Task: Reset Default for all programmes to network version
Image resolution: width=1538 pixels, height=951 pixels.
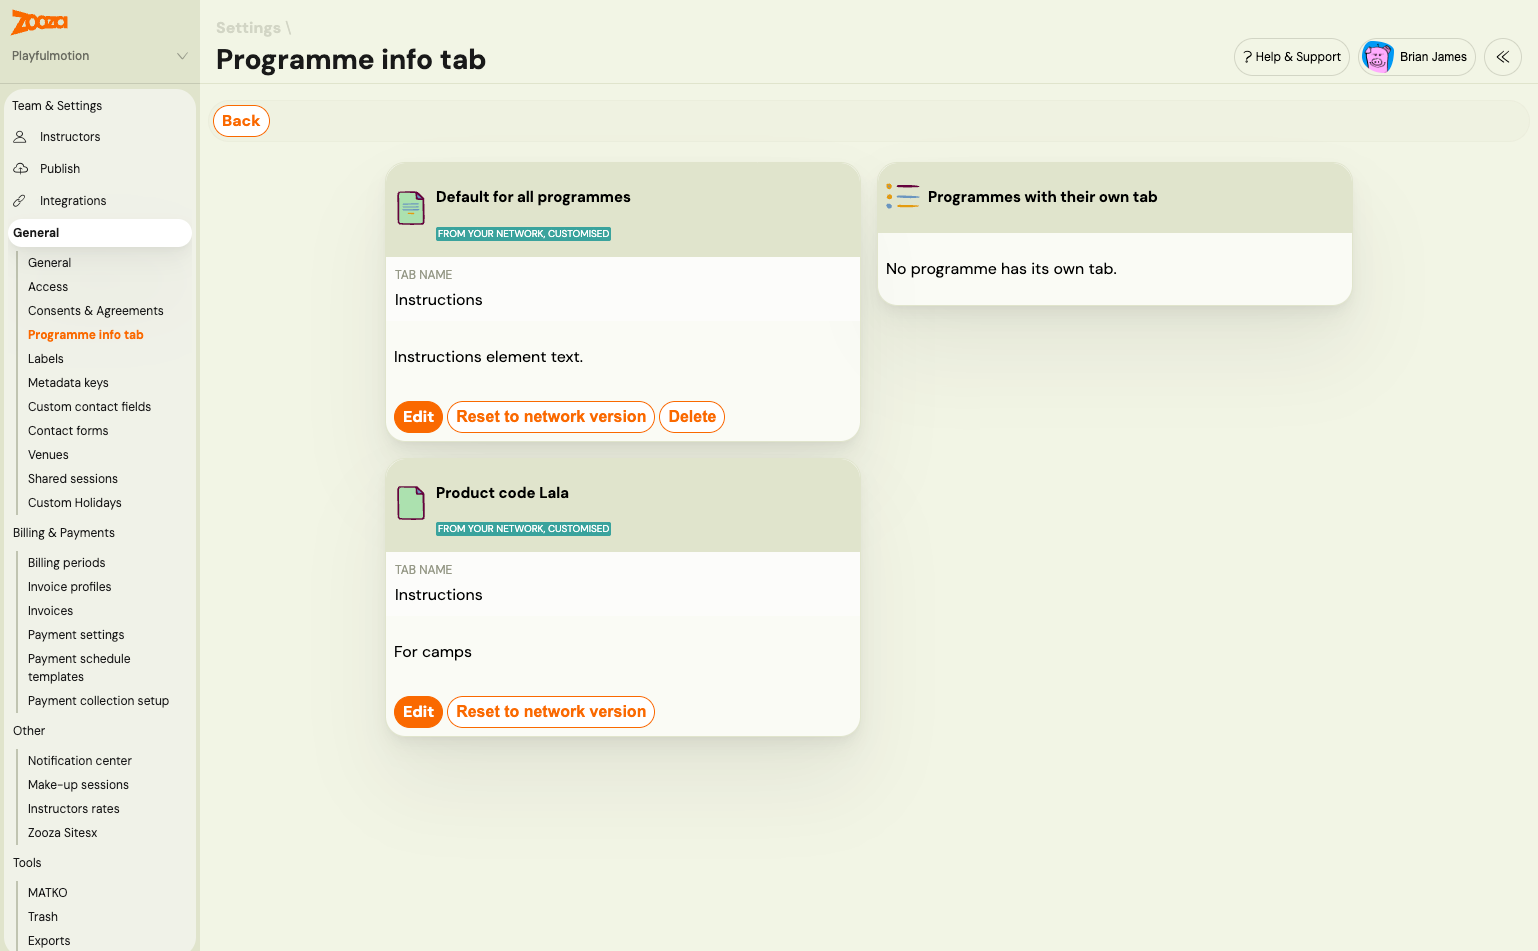Action: tap(551, 417)
